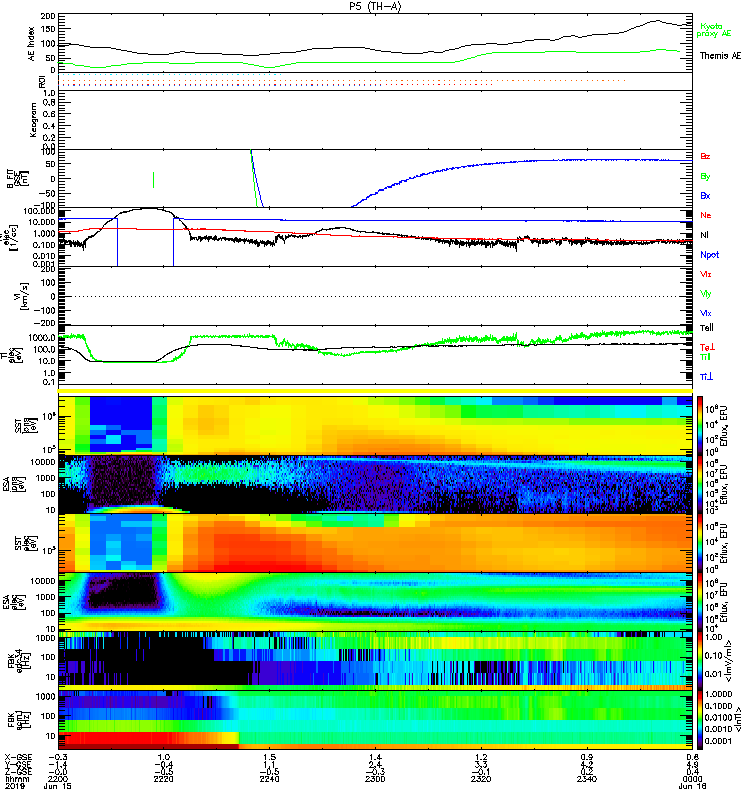Click the 2340 time tick label
Screen dimensions: 750x800
[x=587, y=779]
